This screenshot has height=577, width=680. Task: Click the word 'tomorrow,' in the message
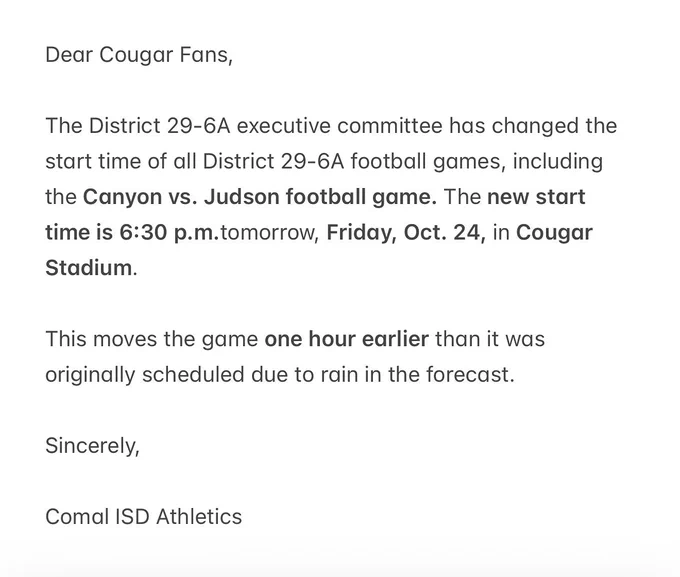270,233
